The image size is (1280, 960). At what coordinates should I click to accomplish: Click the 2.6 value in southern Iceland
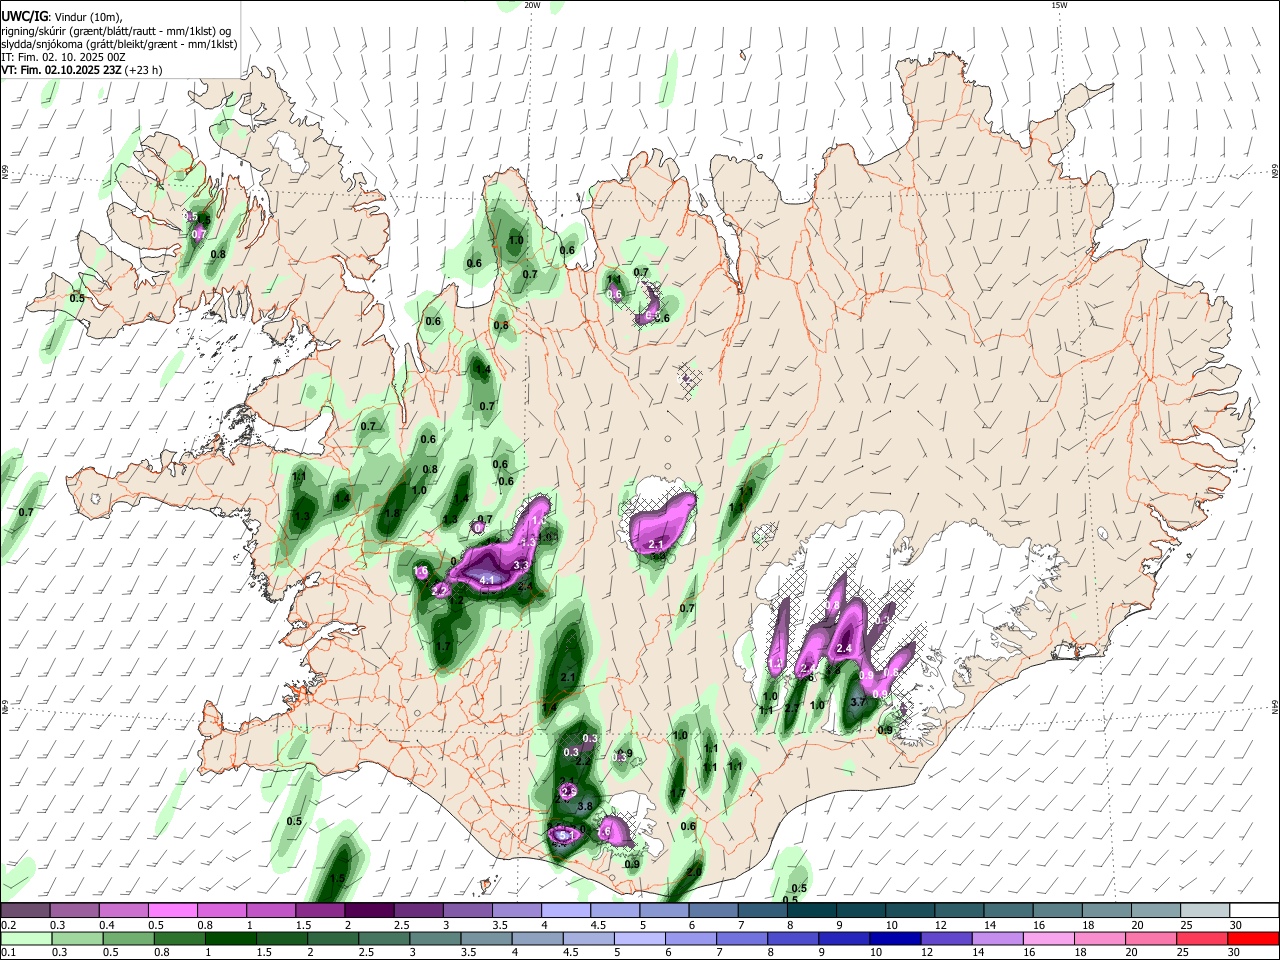[x=569, y=791]
